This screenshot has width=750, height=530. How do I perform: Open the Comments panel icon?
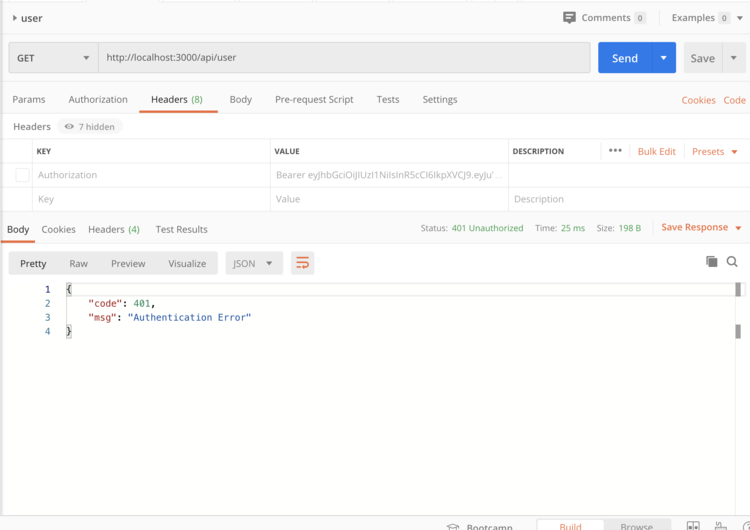tap(569, 18)
